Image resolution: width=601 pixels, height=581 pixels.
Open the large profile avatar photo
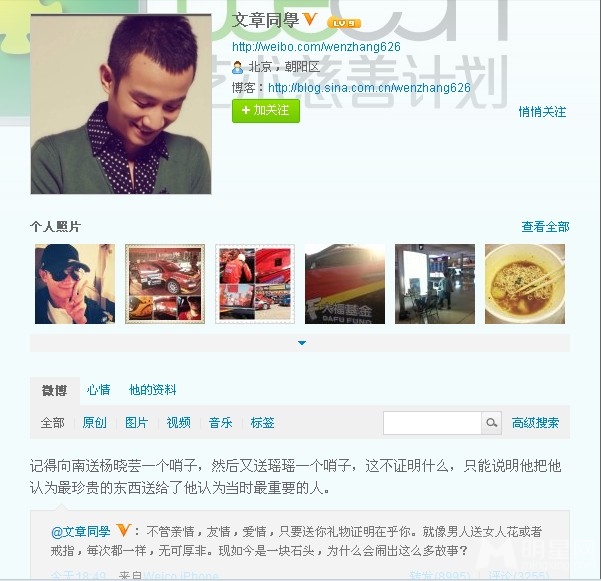click(x=121, y=104)
